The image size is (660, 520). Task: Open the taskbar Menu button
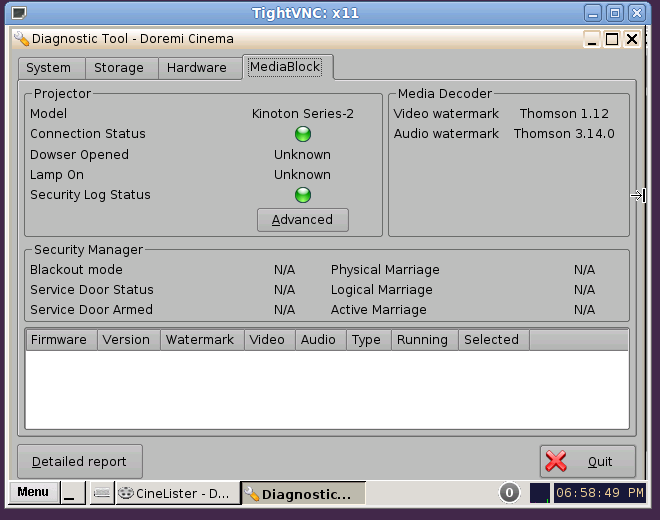tap(33, 492)
